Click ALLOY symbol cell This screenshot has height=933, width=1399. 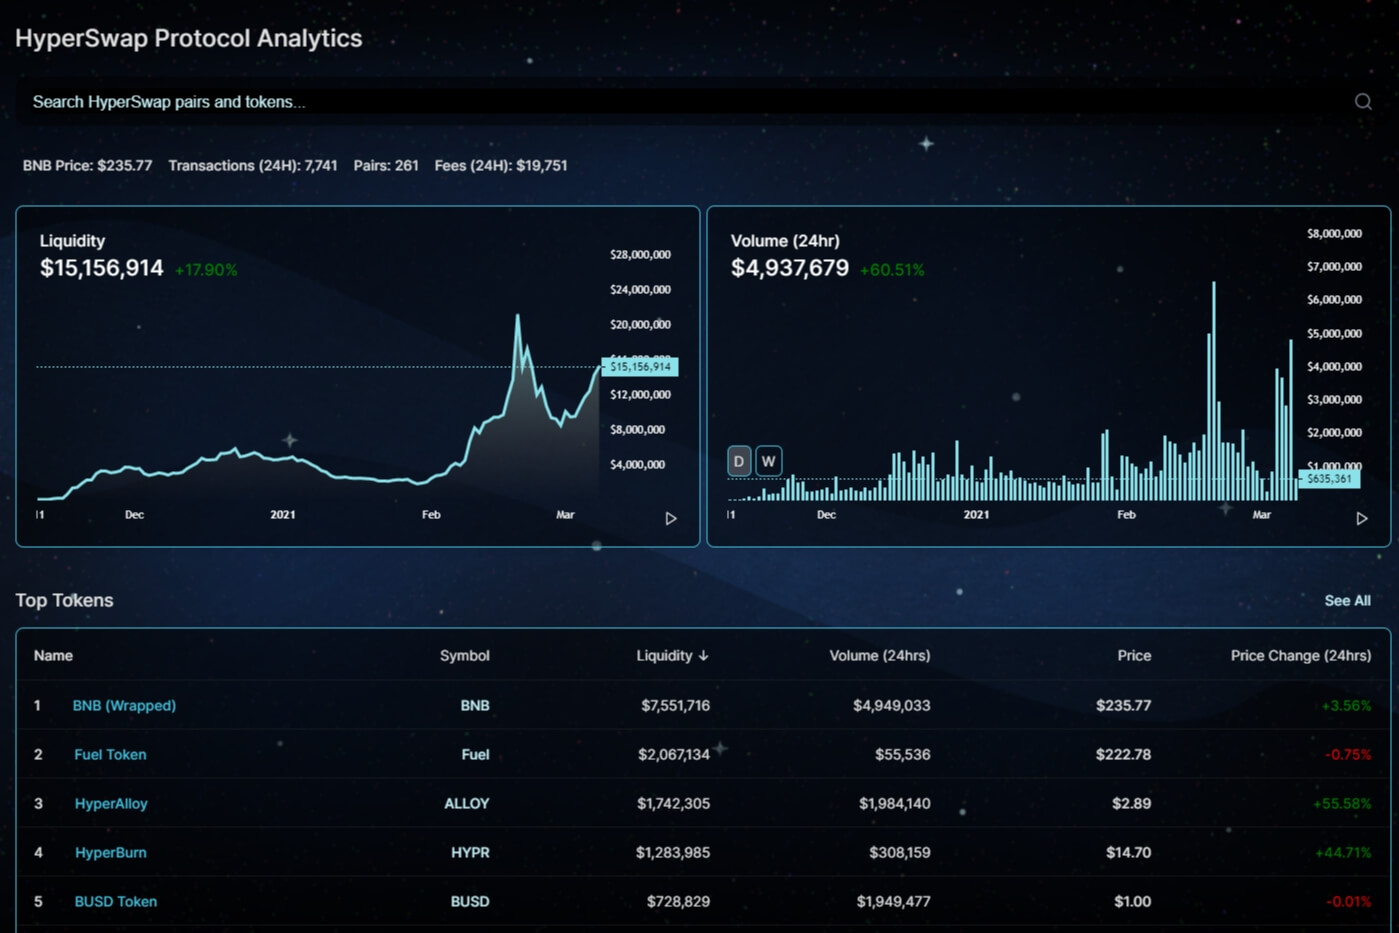pos(467,804)
